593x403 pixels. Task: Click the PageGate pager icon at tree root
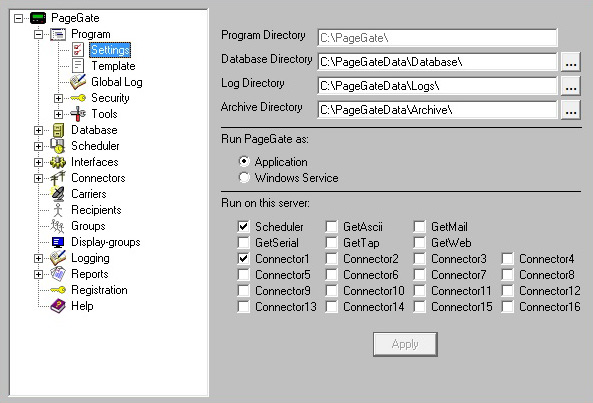38,18
